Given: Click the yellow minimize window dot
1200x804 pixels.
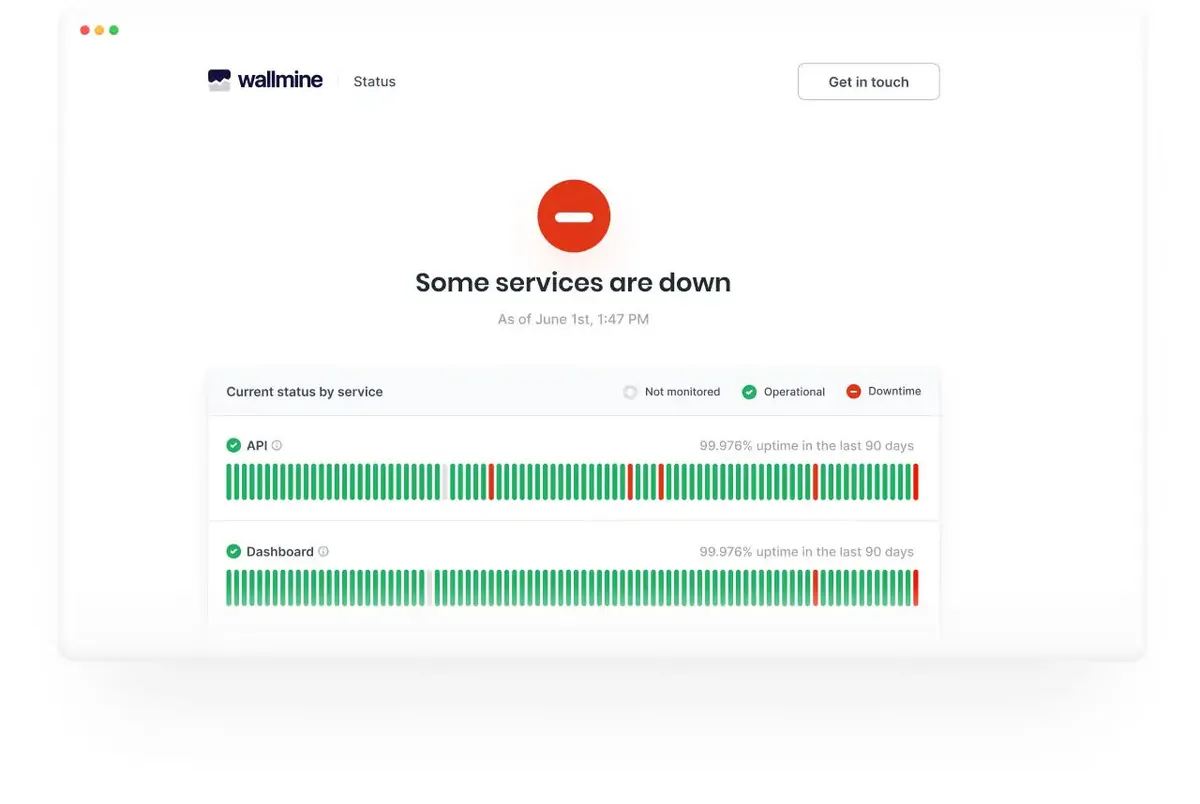Looking at the screenshot, I should pyautogui.click(x=99, y=30).
